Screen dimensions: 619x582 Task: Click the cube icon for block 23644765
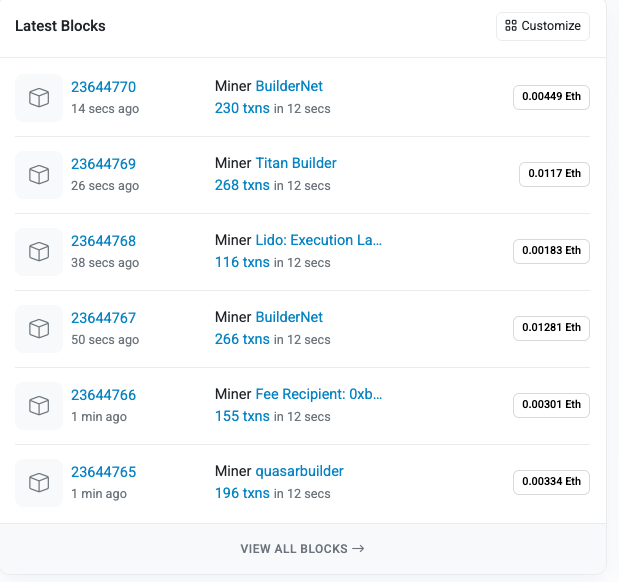39,482
